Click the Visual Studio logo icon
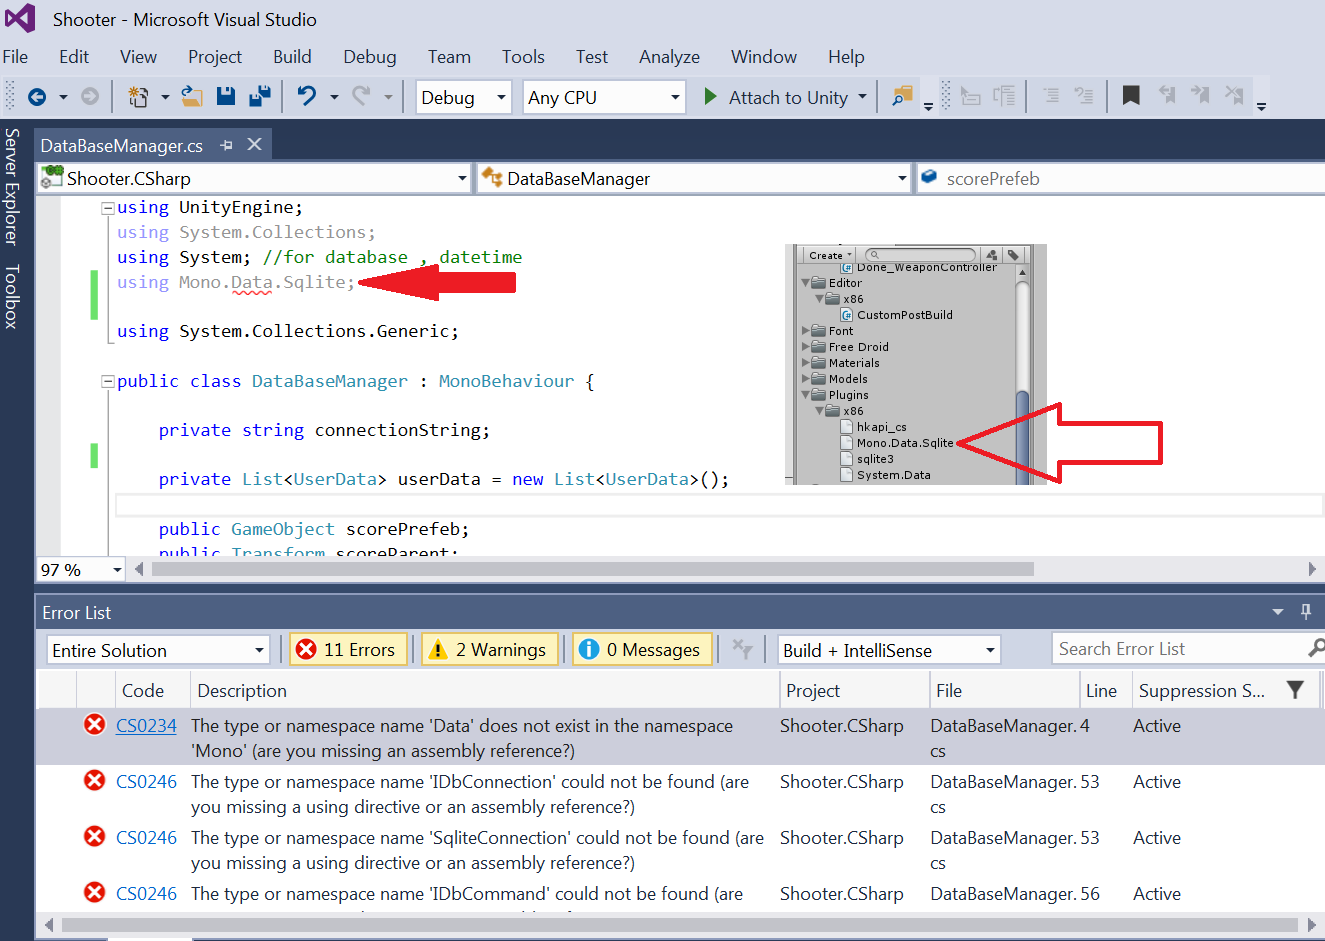Viewport: 1325px width, 941px height. [20, 19]
